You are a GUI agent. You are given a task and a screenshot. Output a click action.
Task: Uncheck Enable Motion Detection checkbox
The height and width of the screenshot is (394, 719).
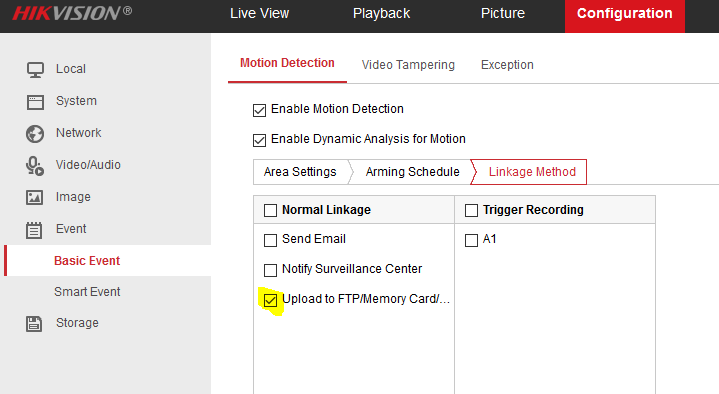tap(260, 110)
